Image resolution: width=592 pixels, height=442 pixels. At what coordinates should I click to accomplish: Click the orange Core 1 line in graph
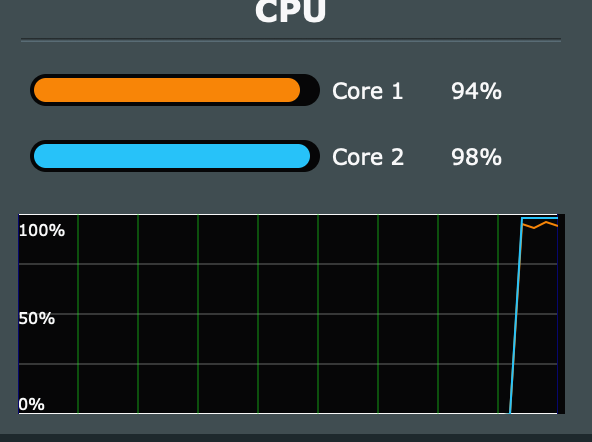pyautogui.click(x=540, y=225)
